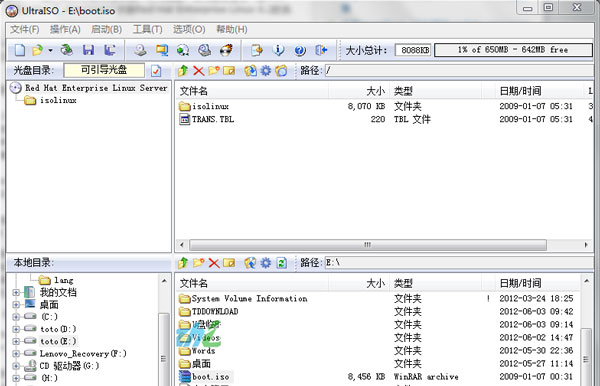Viewport: 600px width, 386px height.
Task: Open the 文件(F) menu
Action: 24,29
